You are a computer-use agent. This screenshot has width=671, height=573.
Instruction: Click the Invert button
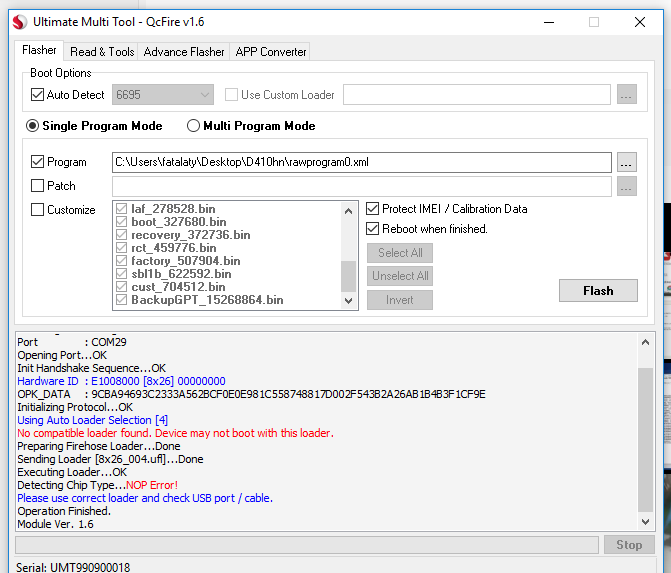click(400, 300)
